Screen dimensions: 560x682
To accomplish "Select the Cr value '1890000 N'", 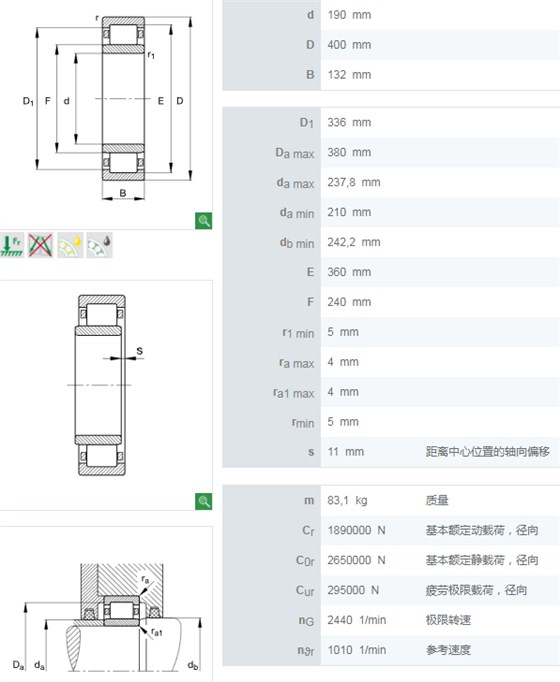I will [x=357, y=531].
